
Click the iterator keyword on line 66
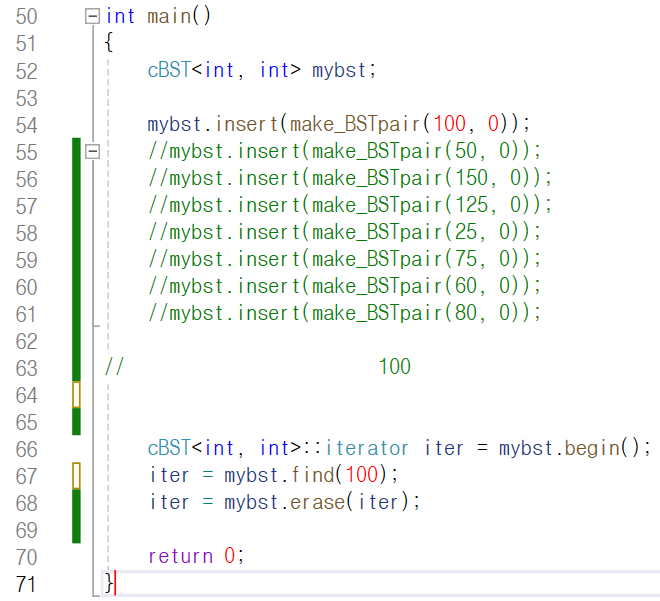click(367, 448)
